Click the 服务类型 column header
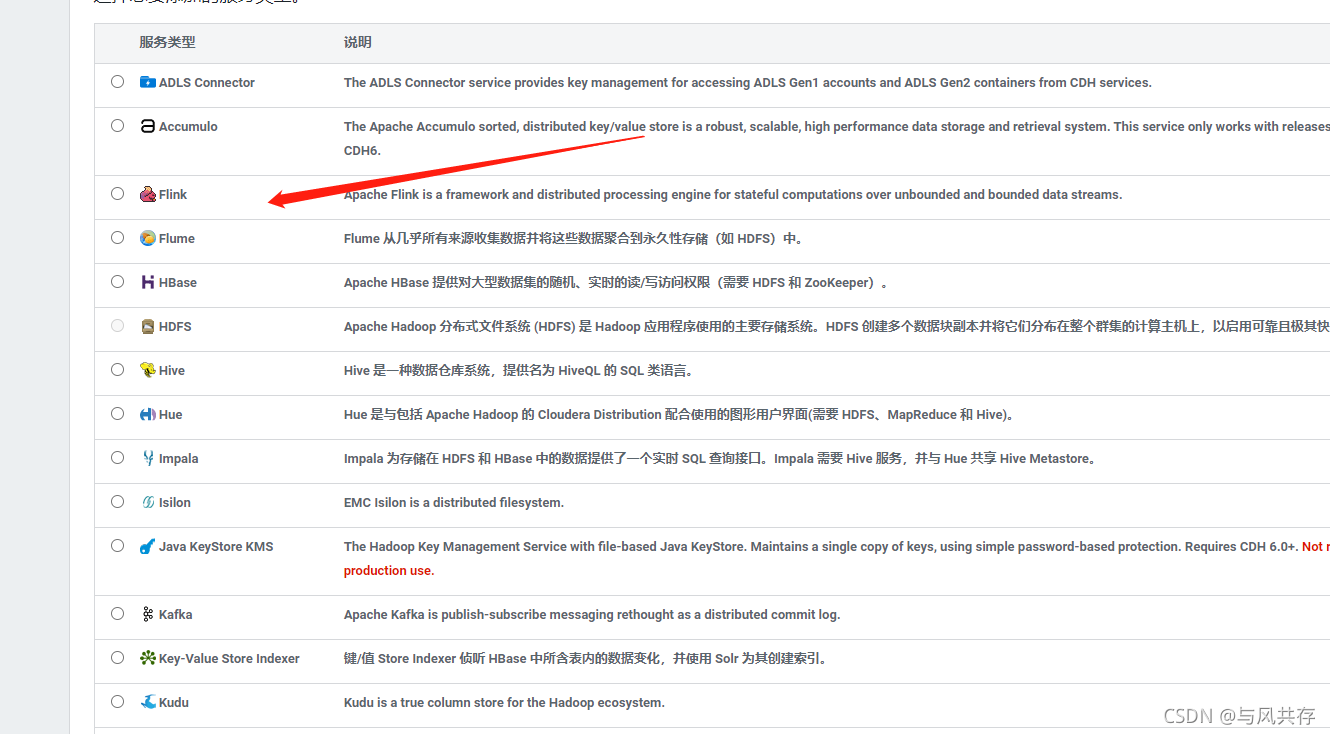Viewport: 1330px width, 734px height. 167,42
